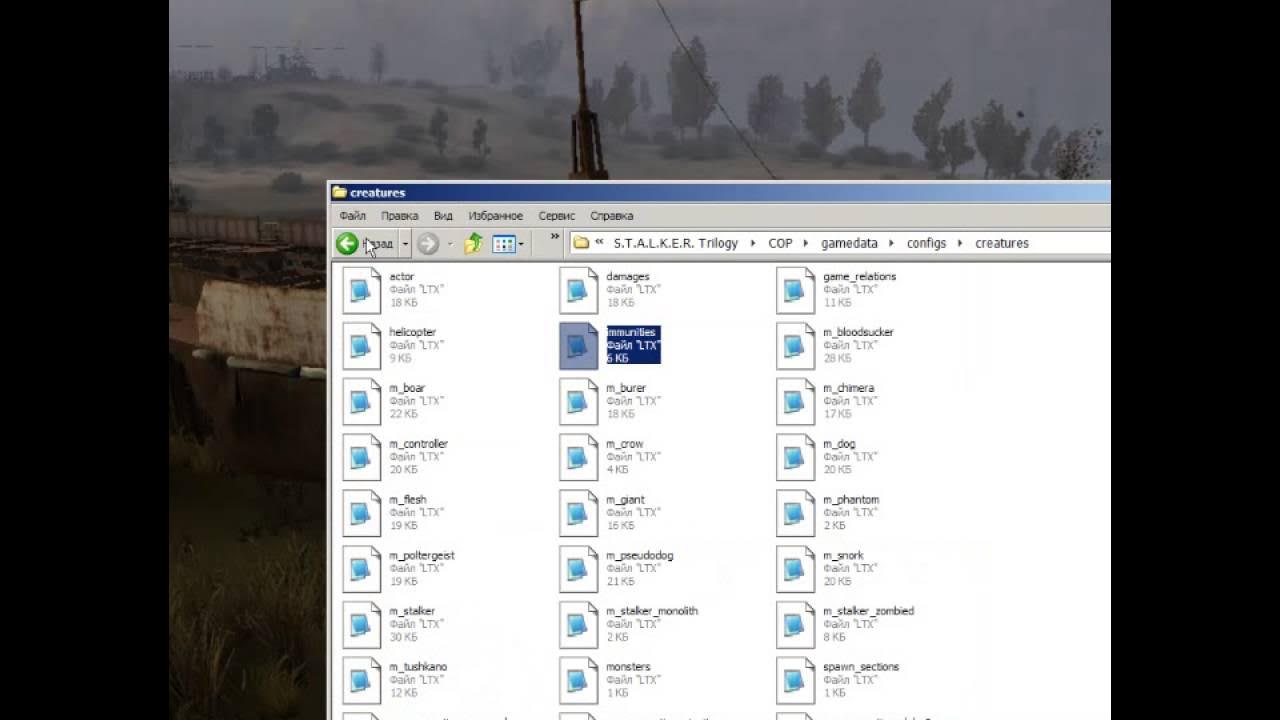Click the grey Forward arrow button
This screenshot has height=720, width=1280.
(x=428, y=243)
